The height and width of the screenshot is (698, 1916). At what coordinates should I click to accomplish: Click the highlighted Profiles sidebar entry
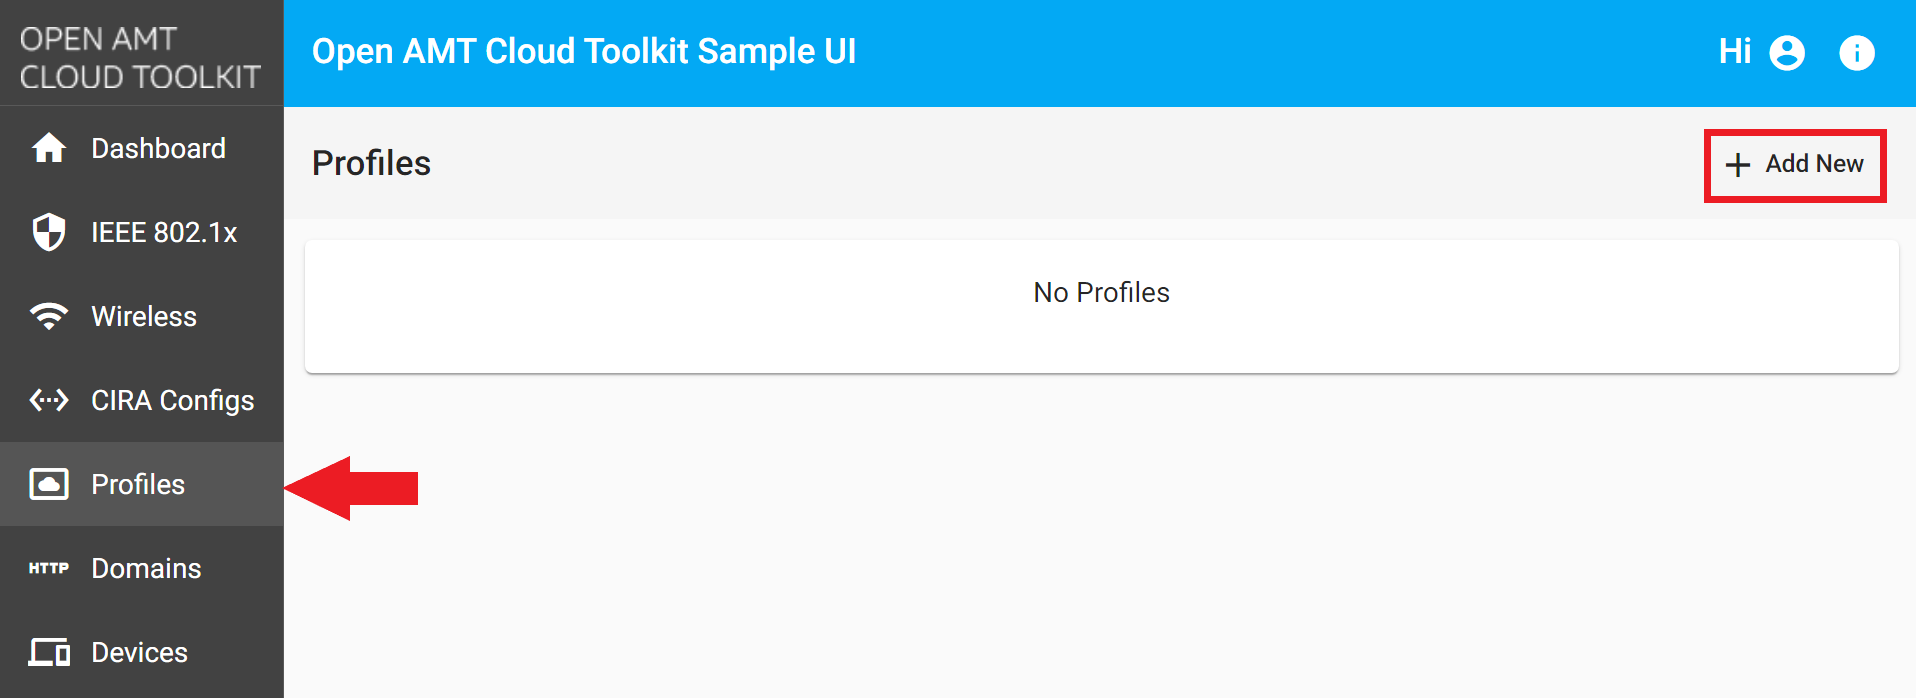tap(138, 484)
